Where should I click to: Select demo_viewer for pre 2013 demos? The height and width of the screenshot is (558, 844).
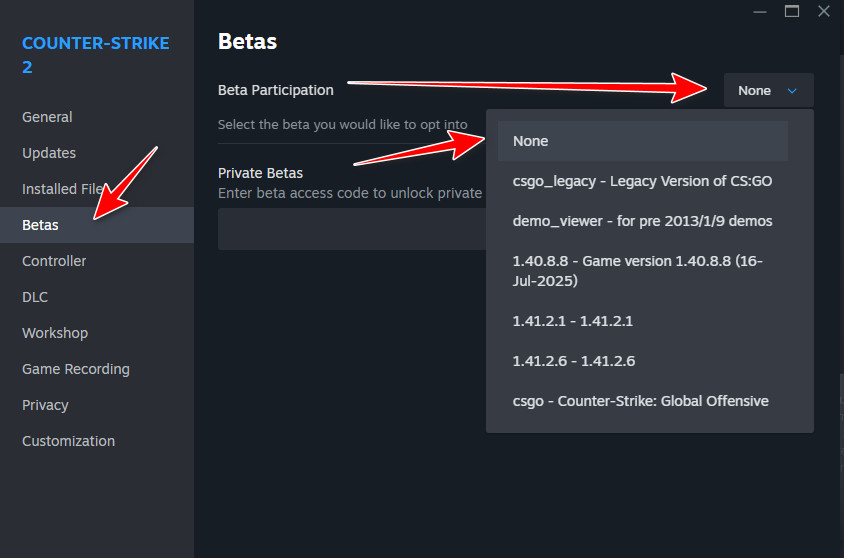point(642,221)
